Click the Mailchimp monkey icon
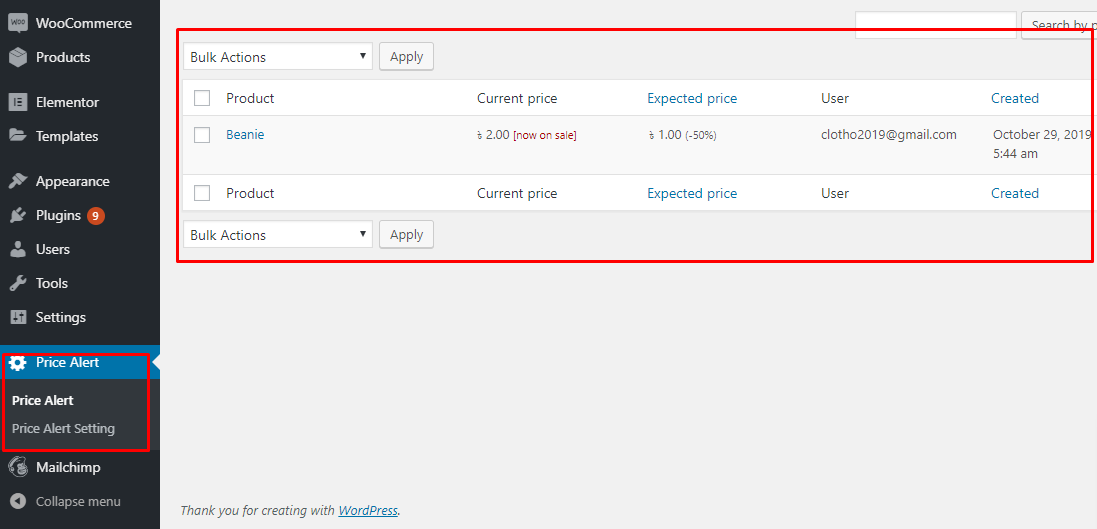The height and width of the screenshot is (529, 1097). [17, 467]
